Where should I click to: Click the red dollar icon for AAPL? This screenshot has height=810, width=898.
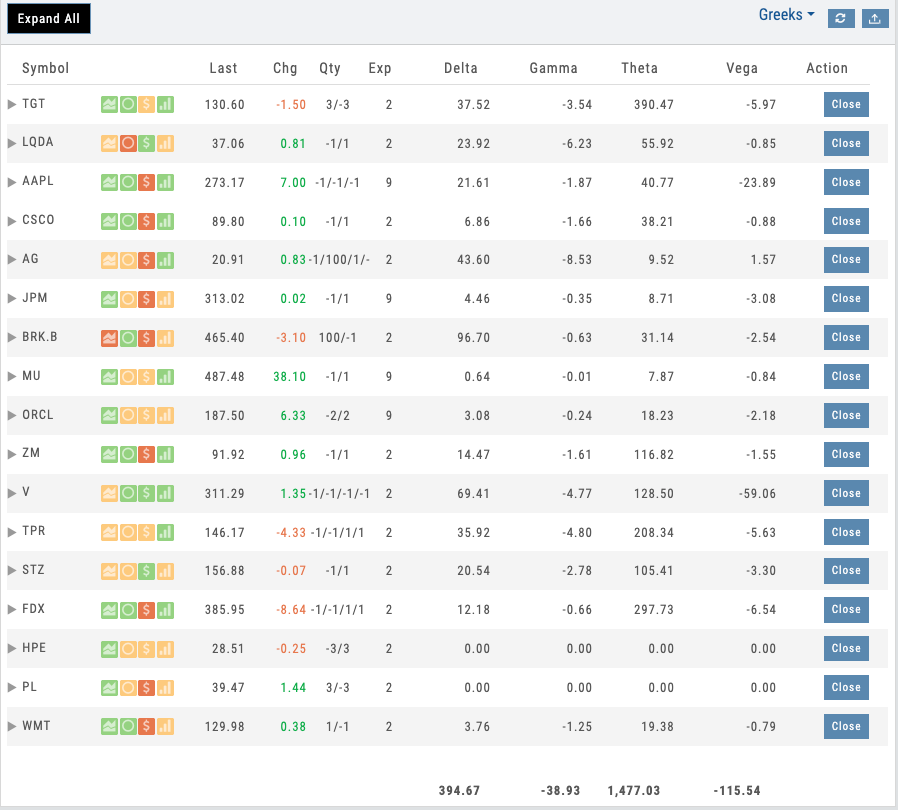146,182
